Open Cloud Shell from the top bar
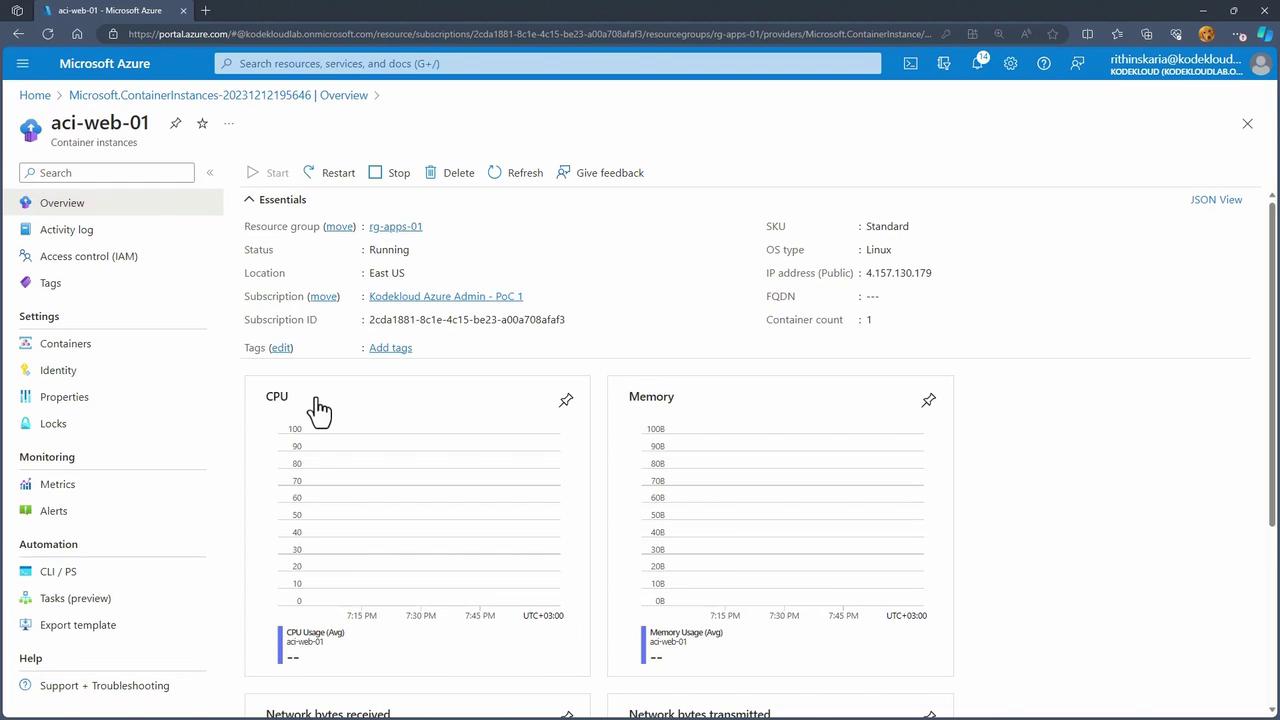 click(910, 63)
